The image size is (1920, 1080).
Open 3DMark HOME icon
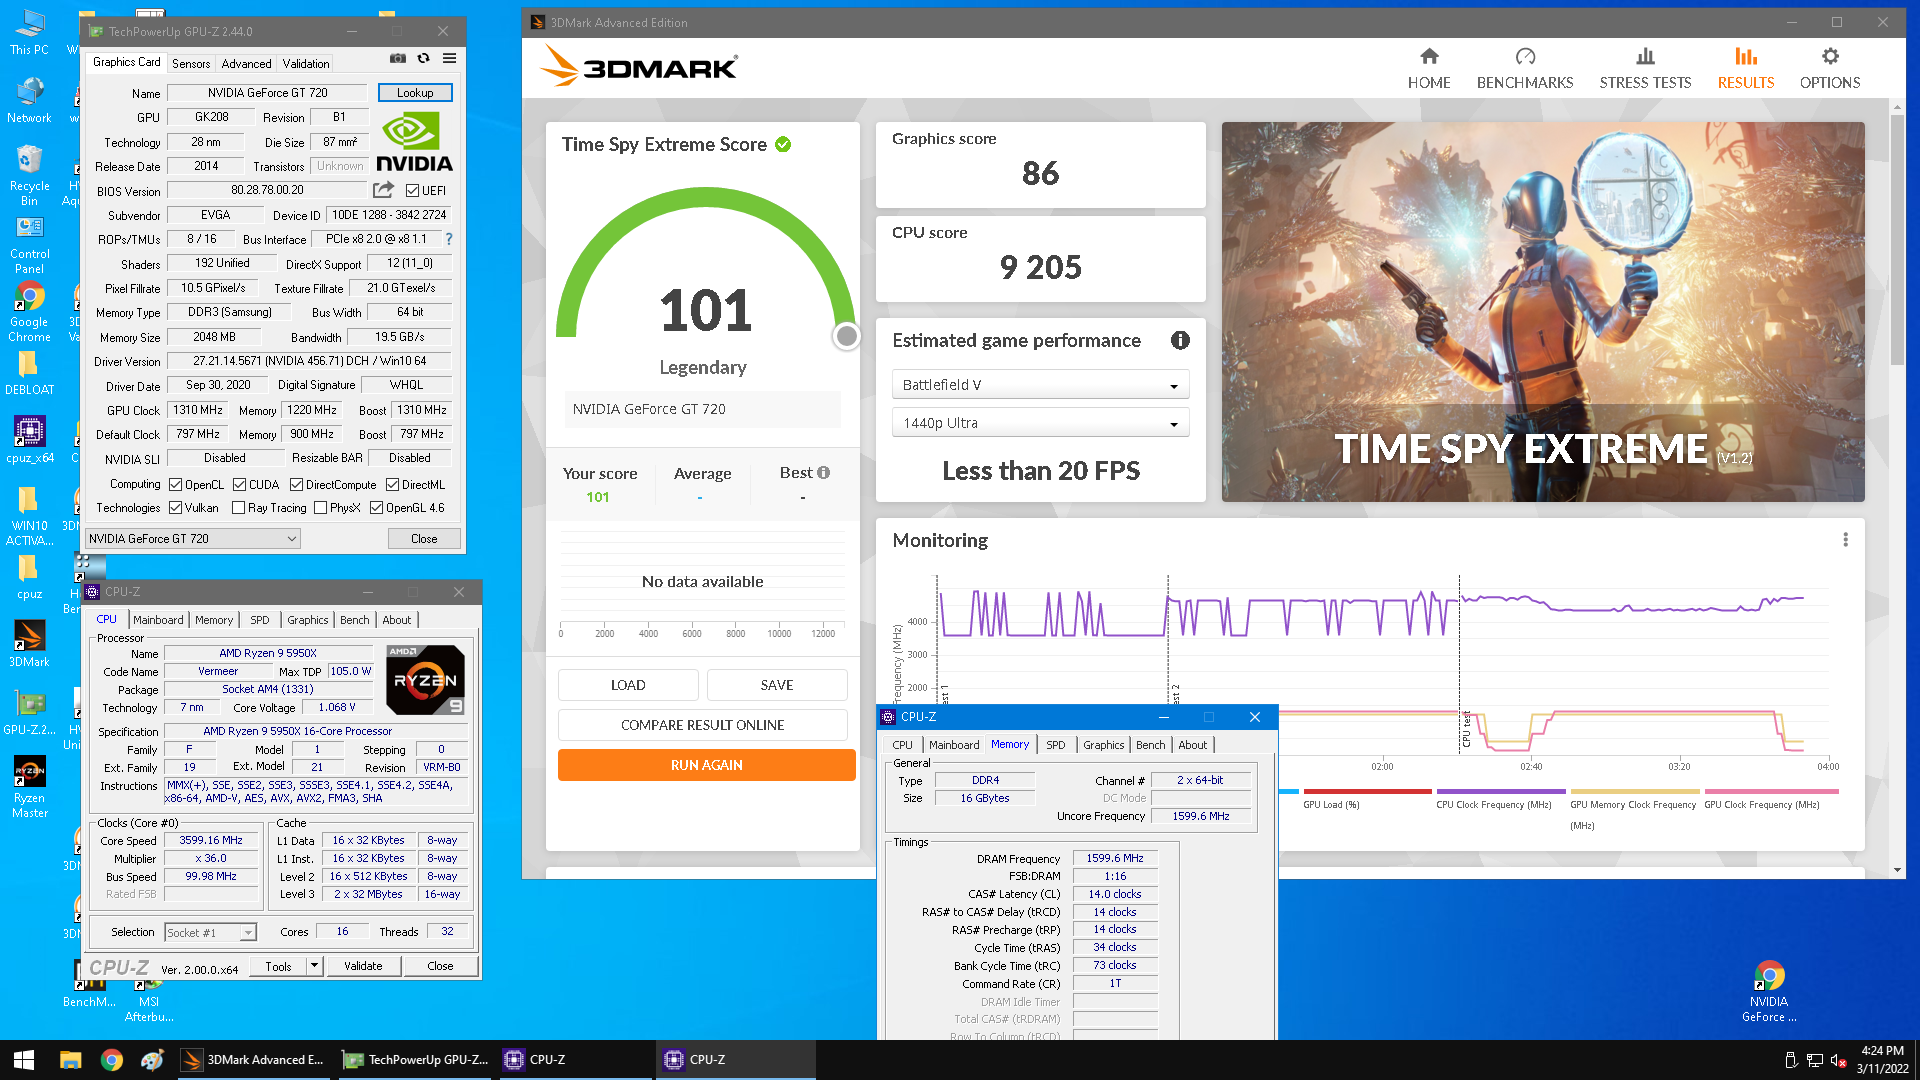1429,57
